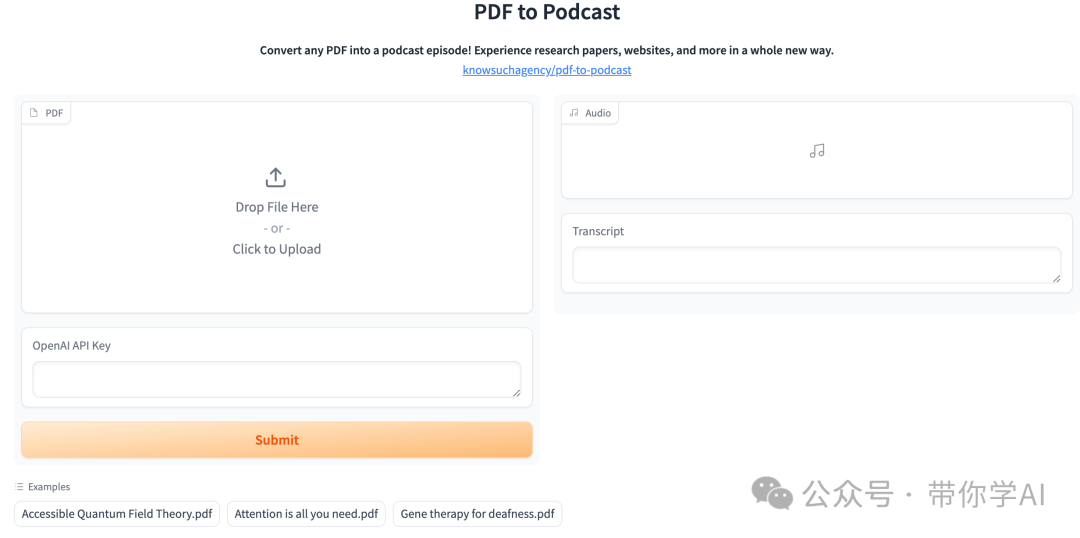This screenshot has height=538, width=1080.
Task: Click the PDF to Podcast heading
Action: 547,12
